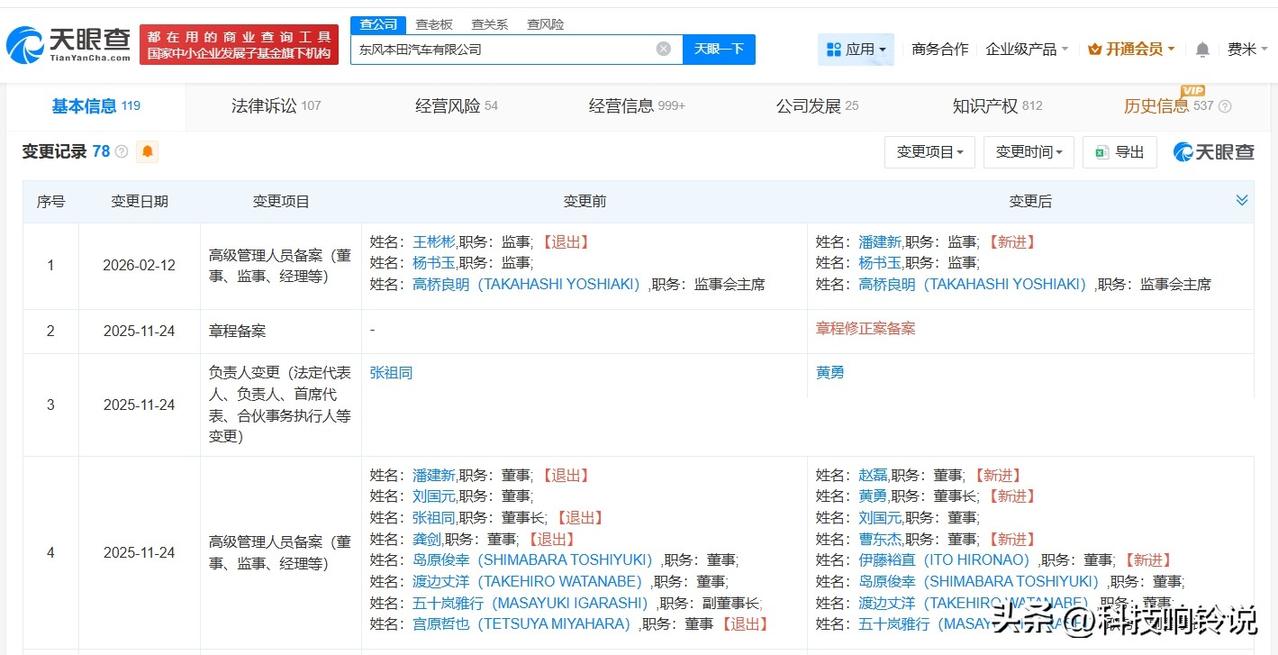Click the date 2026-02-12 in row 1
The height and width of the screenshot is (655, 1278).
coord(139,265)
